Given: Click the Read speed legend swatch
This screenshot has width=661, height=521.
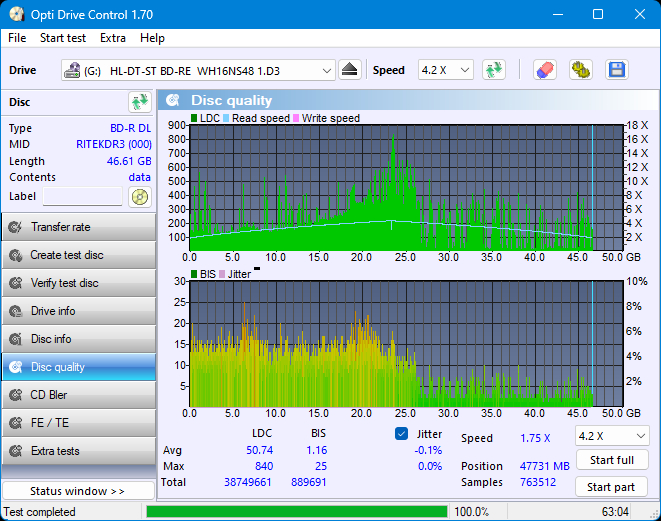Looking at the screenshot, I should 226,118.
